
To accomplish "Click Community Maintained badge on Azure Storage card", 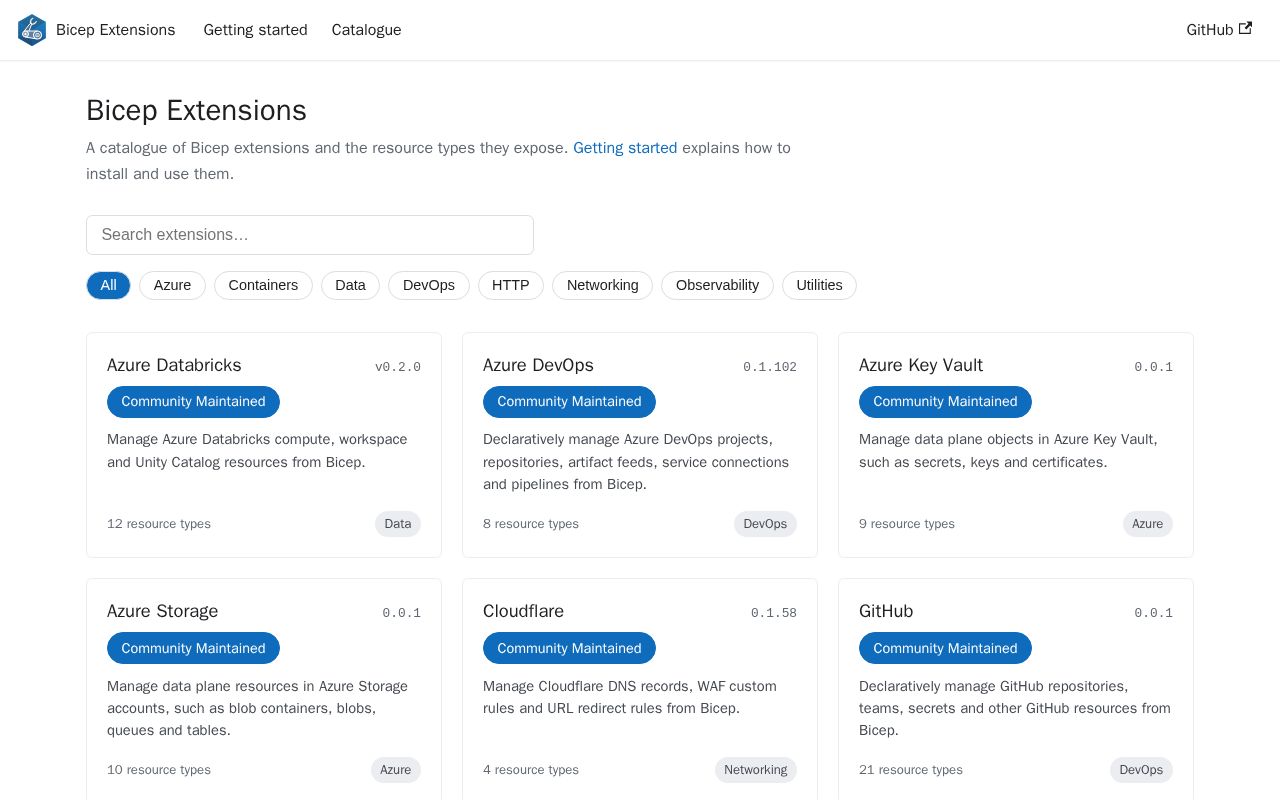I will click(193, 648).
